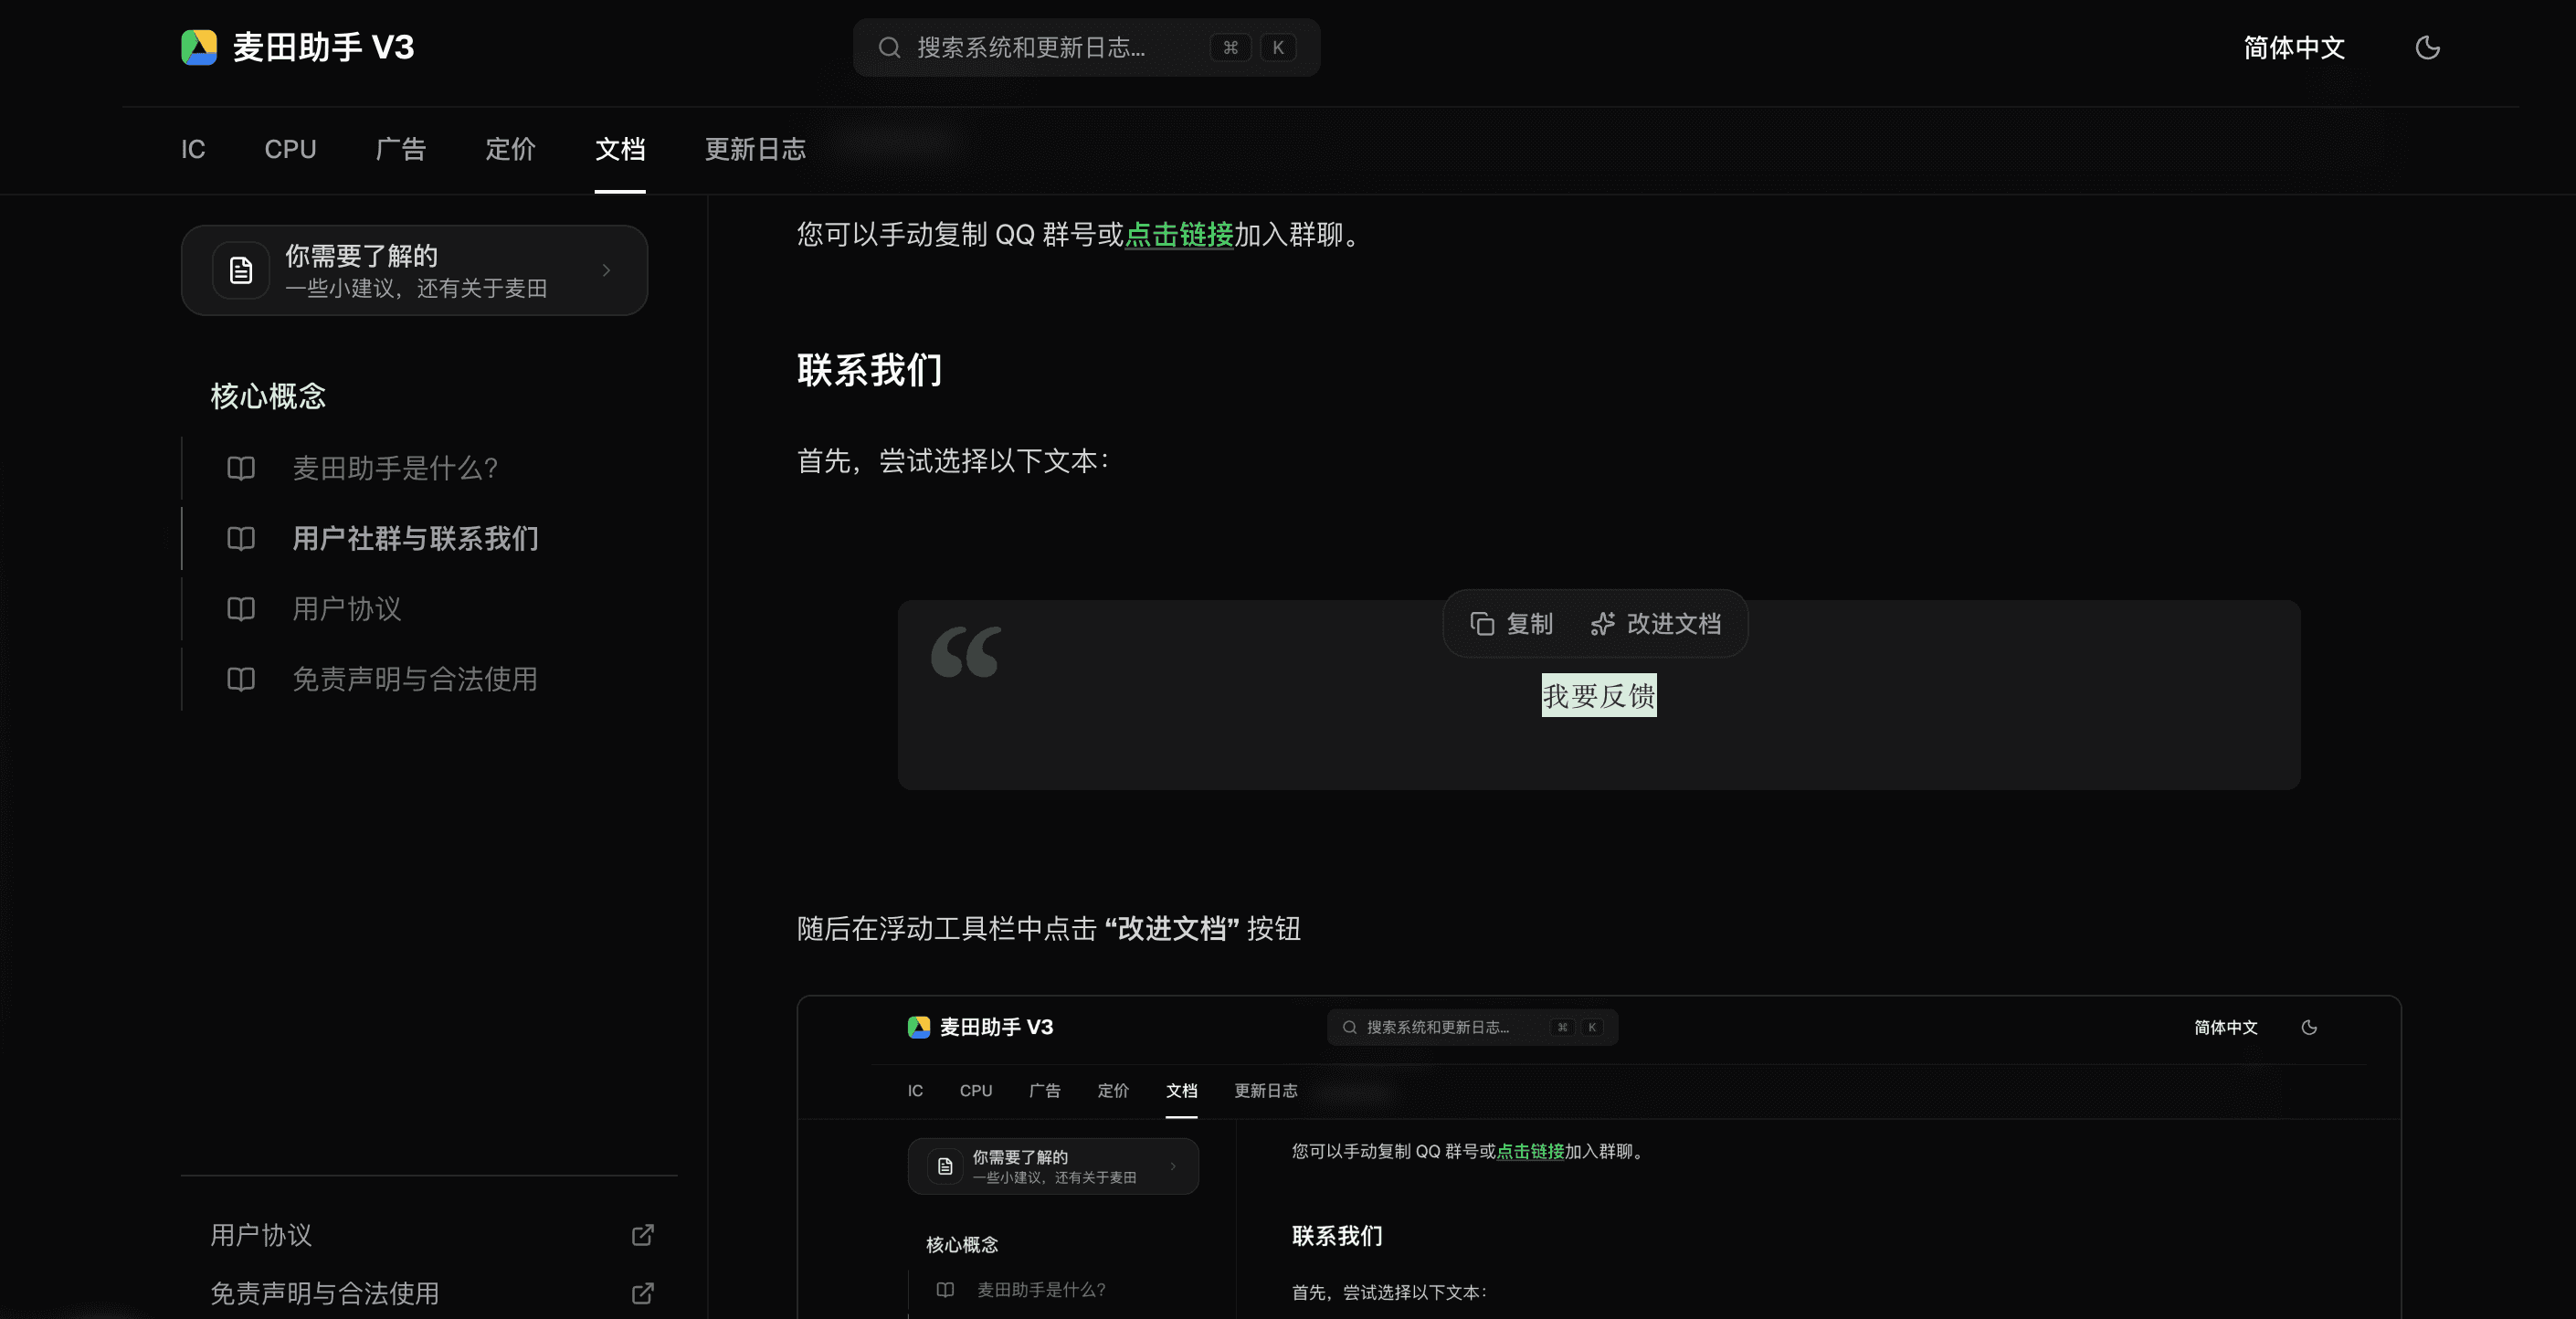Click the document icon in 你需要了解的 card
Image resolution: width=2576 pixels, height=1319 pixels.
coord(241,270)
